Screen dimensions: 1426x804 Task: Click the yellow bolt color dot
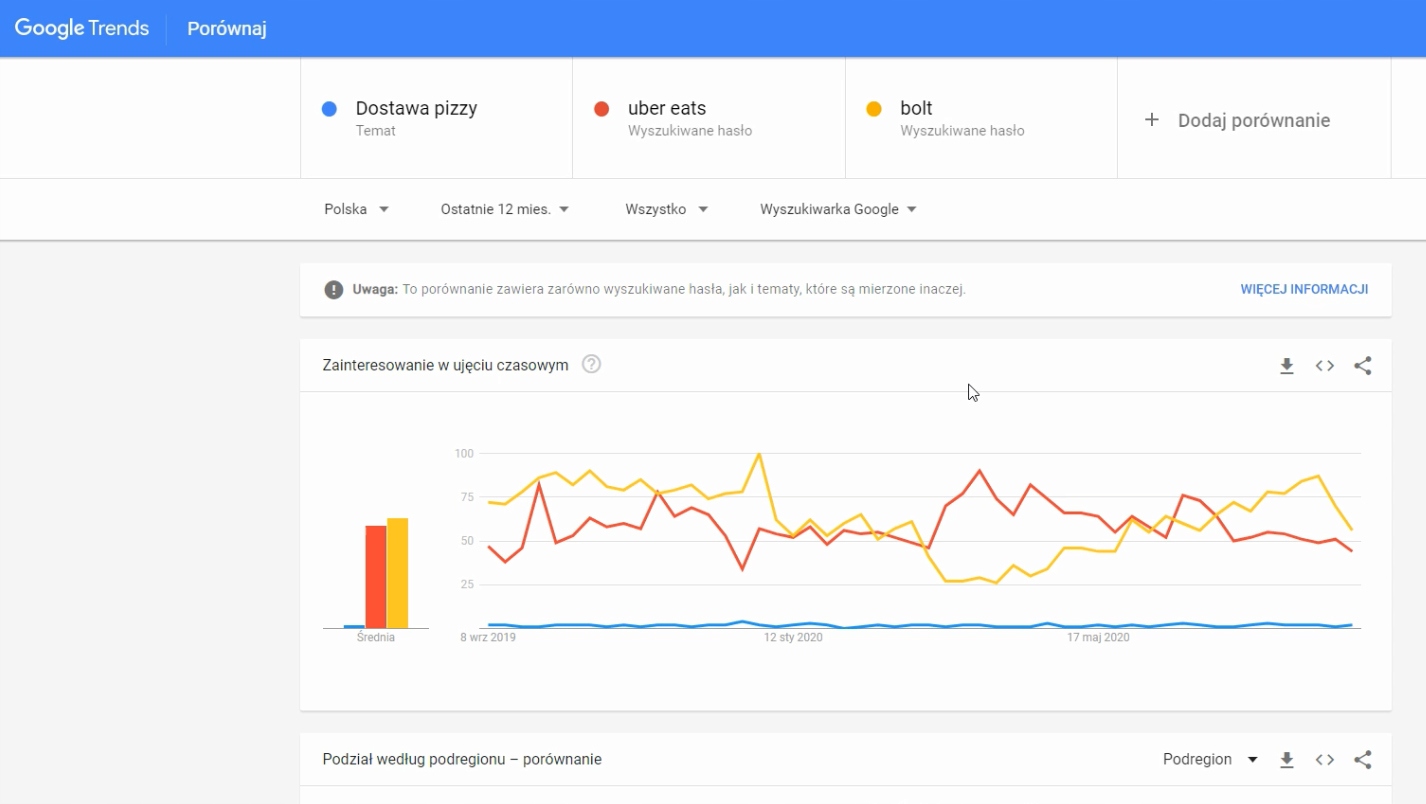874,109
